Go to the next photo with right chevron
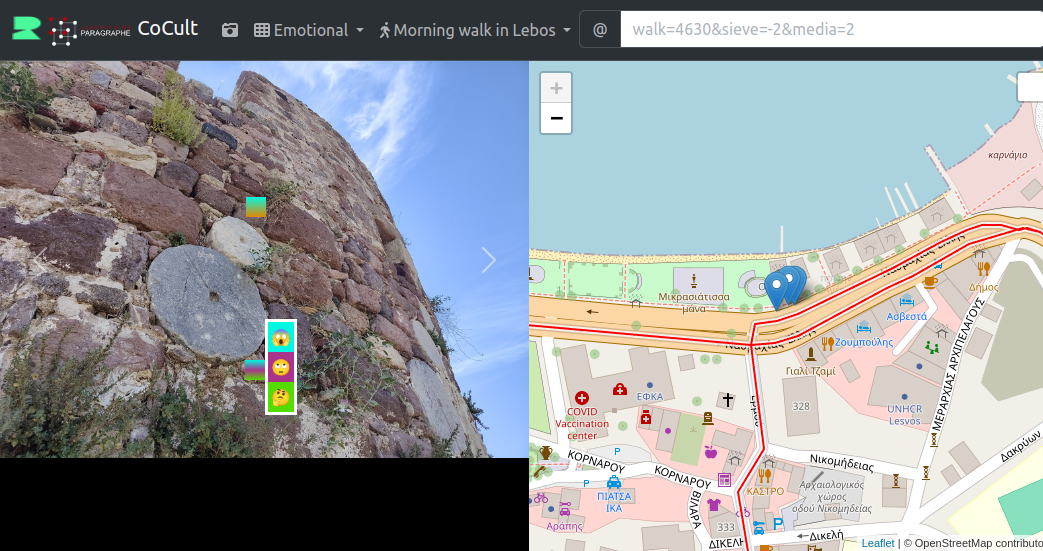The width and height of the screenshot is (1043, 551). point(488,260)
